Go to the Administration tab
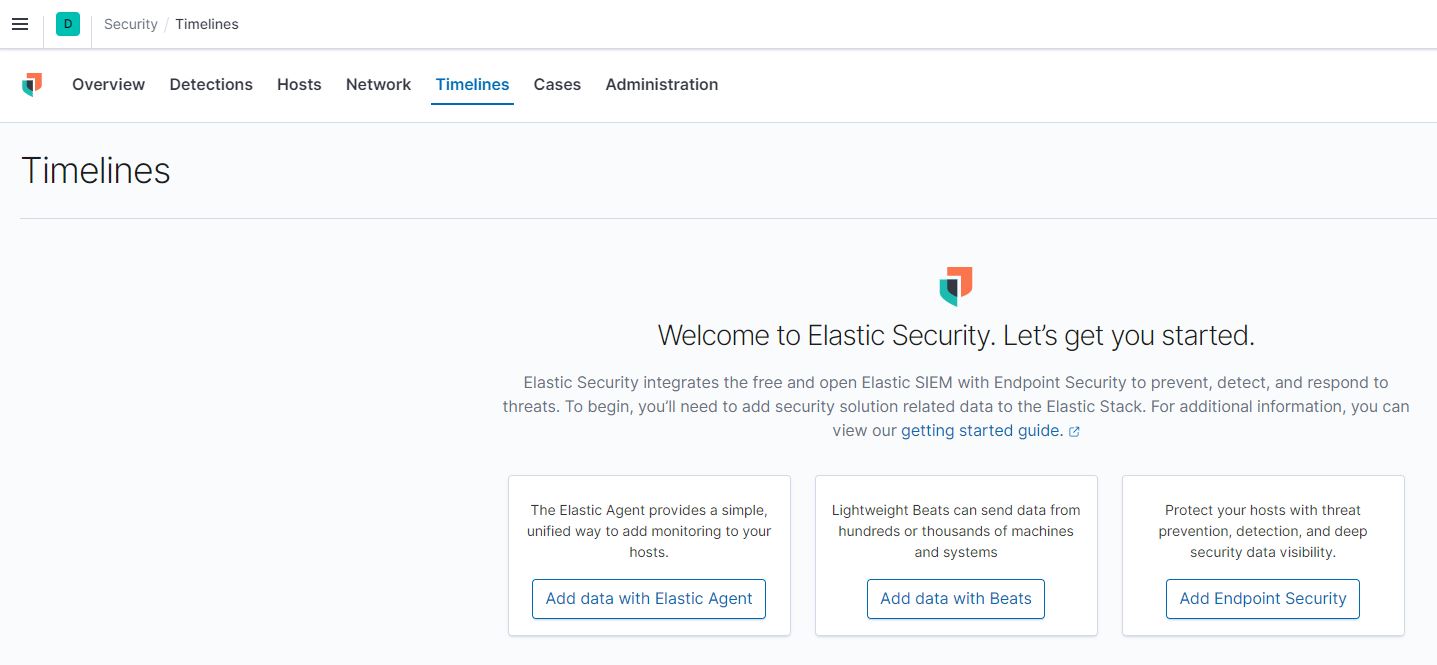This screenshot has width=1437, height=665. [x=661, y=85]
